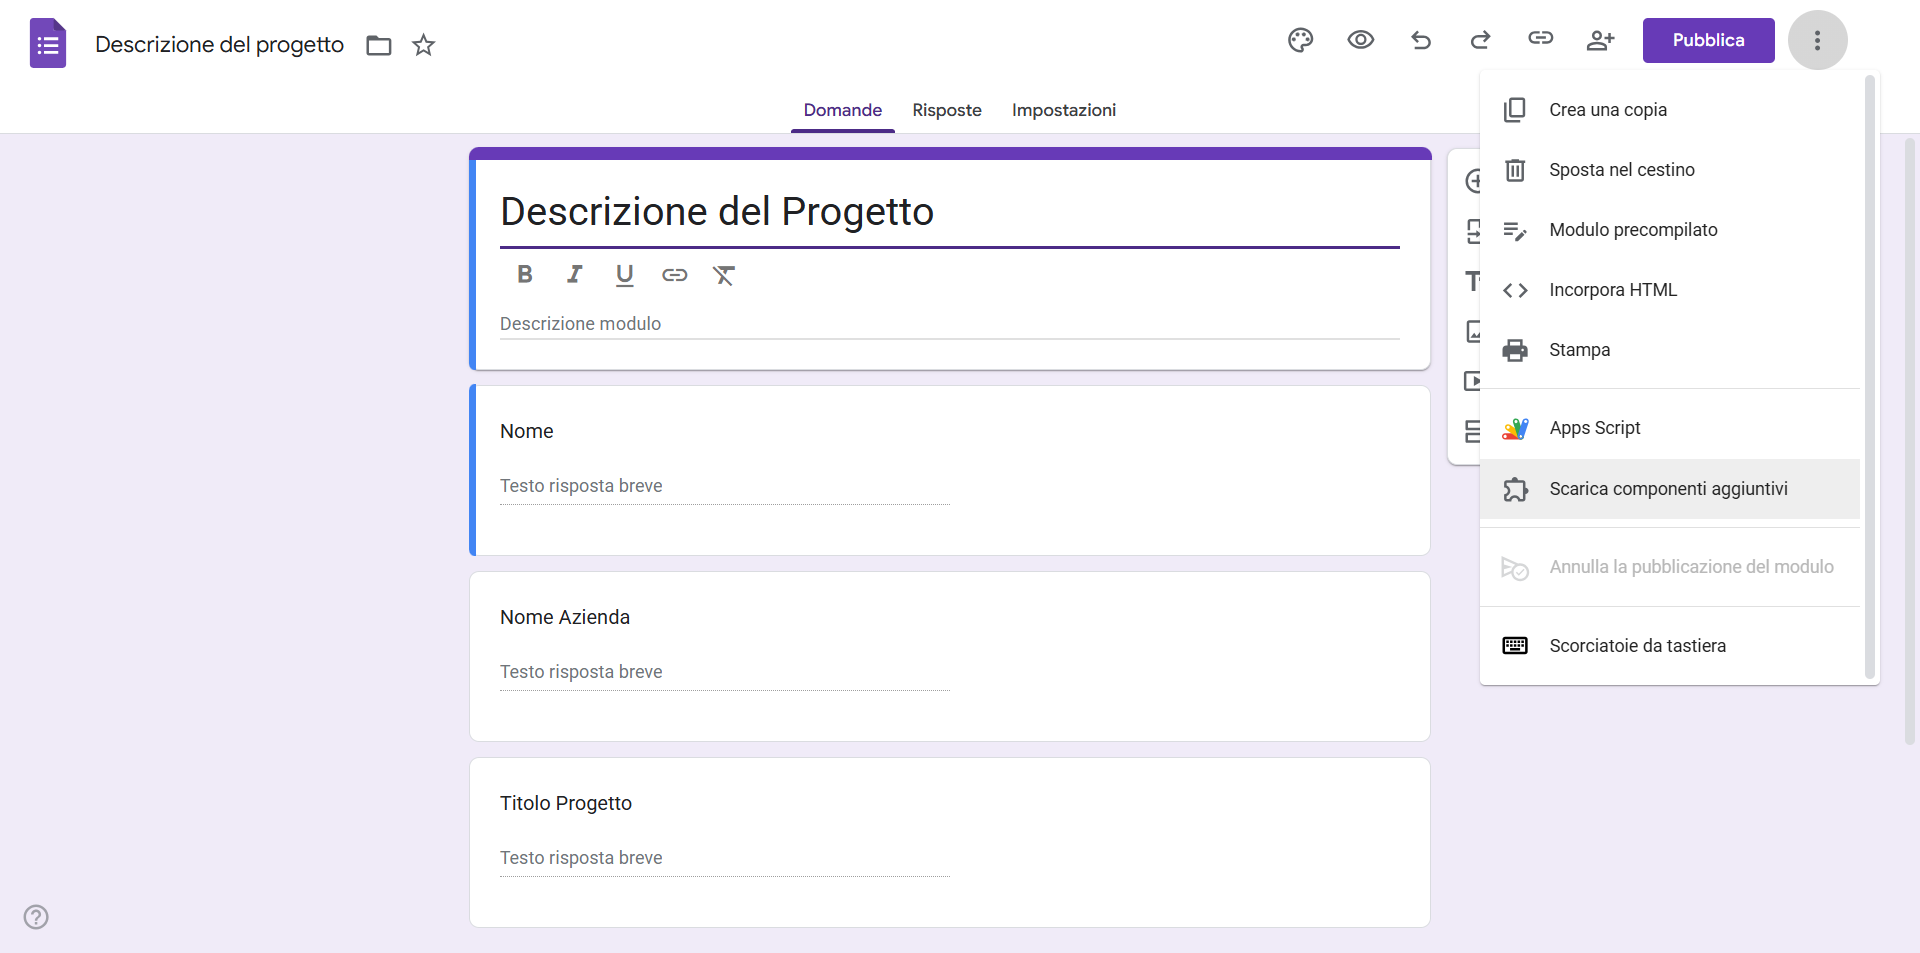
Task: Toggle underline formatting on the title
Action: click(625, 275)
